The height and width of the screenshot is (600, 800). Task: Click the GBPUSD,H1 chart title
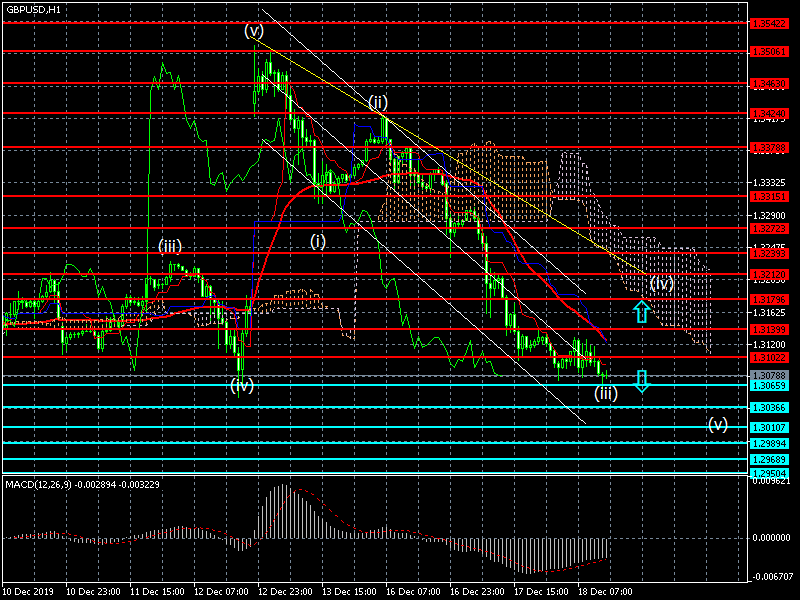click(x=32, y=9)
